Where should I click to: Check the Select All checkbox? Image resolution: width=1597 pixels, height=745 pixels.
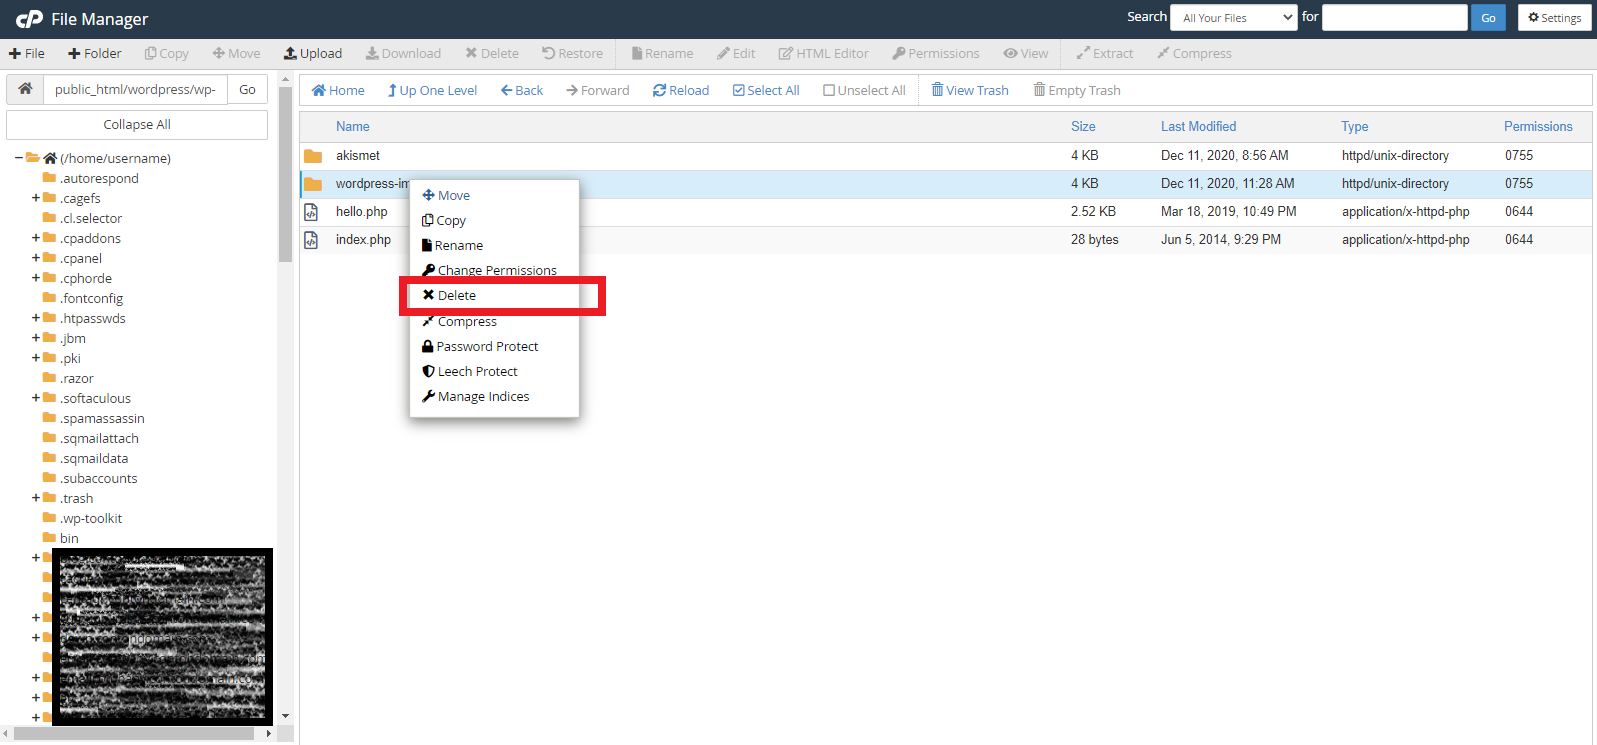739,90
